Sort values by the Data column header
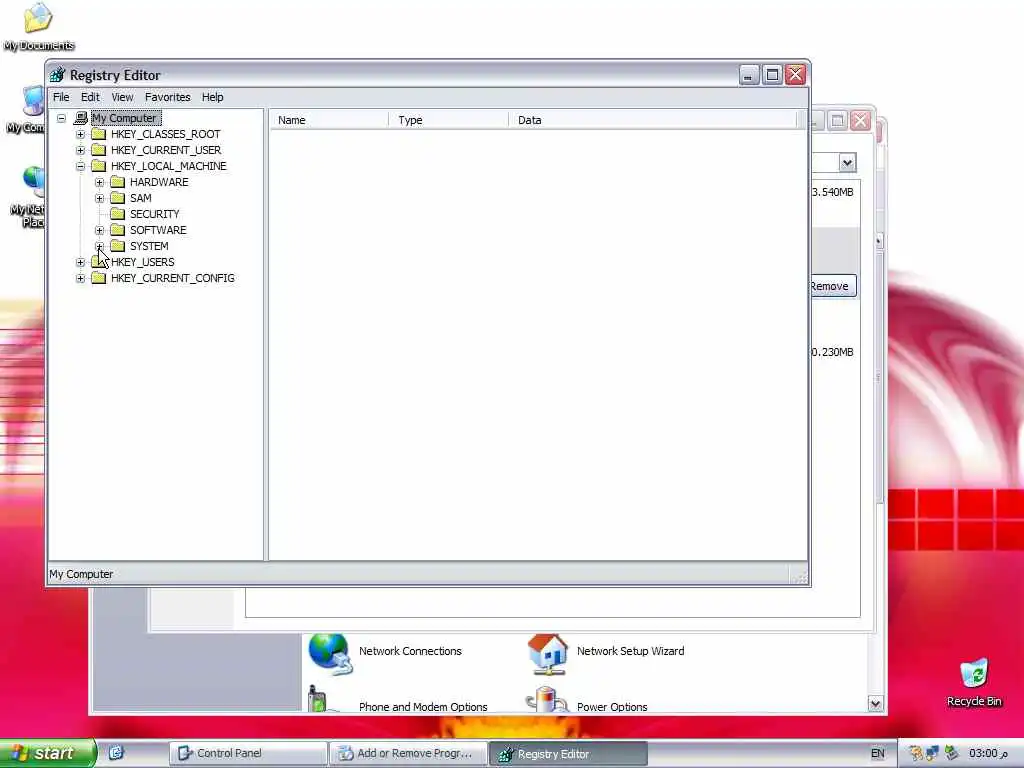Viewport: 1024px width, 768px height. tap(652, 120)
